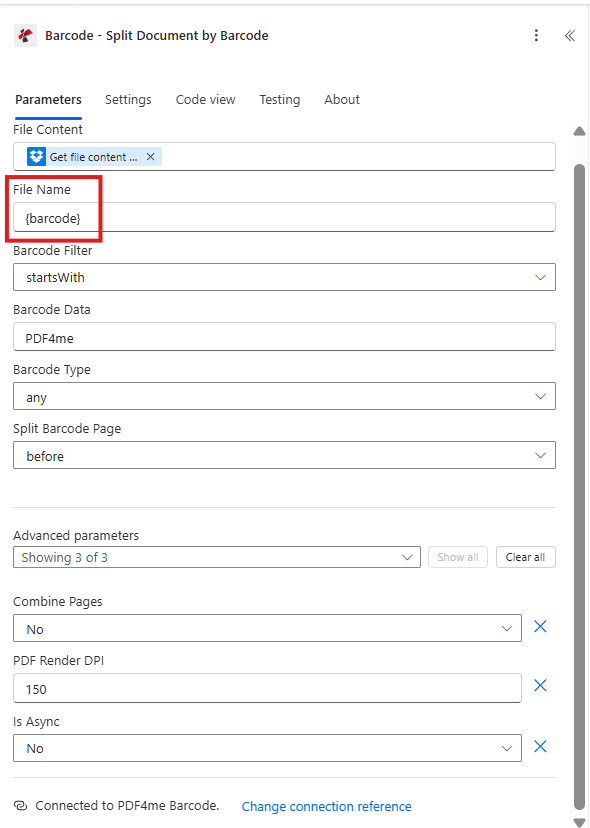Expand the Advanced parameters dropdown

click(x=407, y=557)
